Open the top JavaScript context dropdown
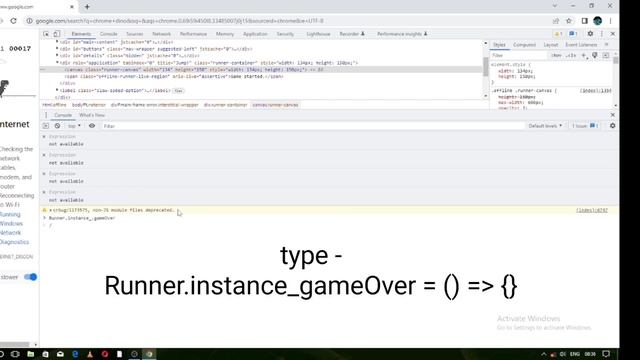Screen dimensions: 640x360 [74, 126]
